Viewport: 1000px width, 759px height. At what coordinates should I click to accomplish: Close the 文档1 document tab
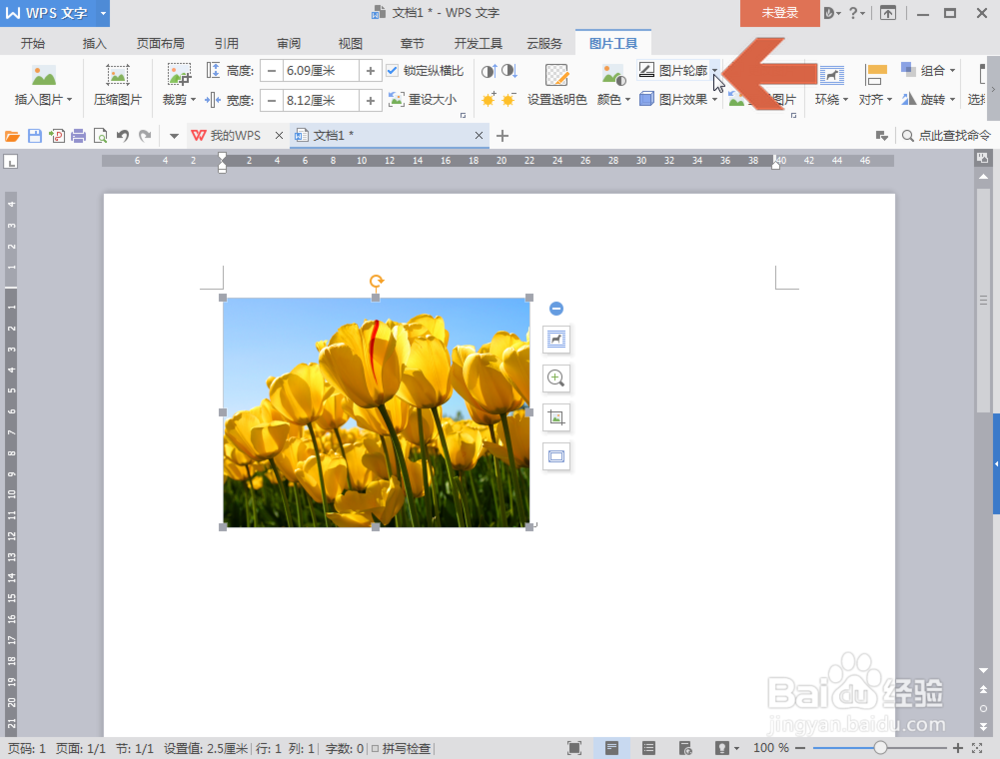[479, 136]
